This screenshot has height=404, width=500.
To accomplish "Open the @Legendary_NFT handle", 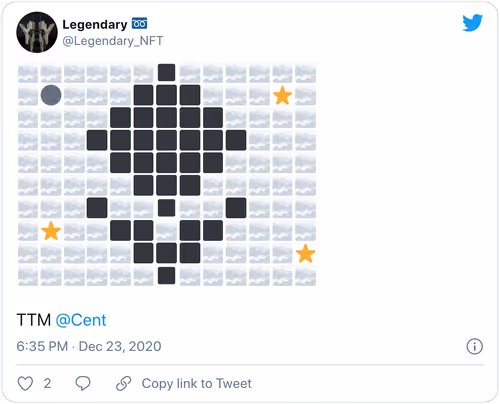I will 113,41.
